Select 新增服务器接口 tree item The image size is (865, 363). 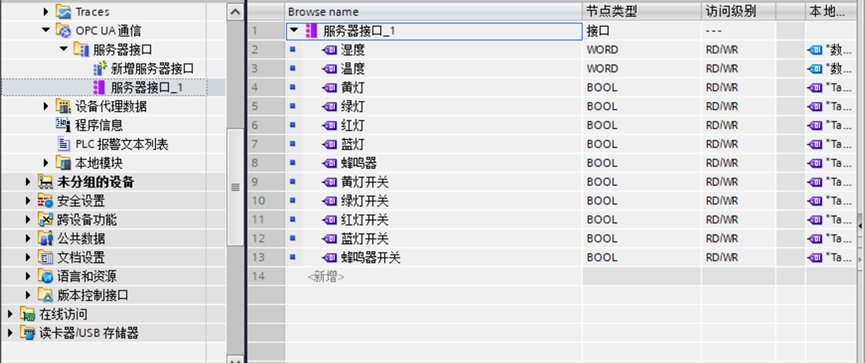point(152,68)
